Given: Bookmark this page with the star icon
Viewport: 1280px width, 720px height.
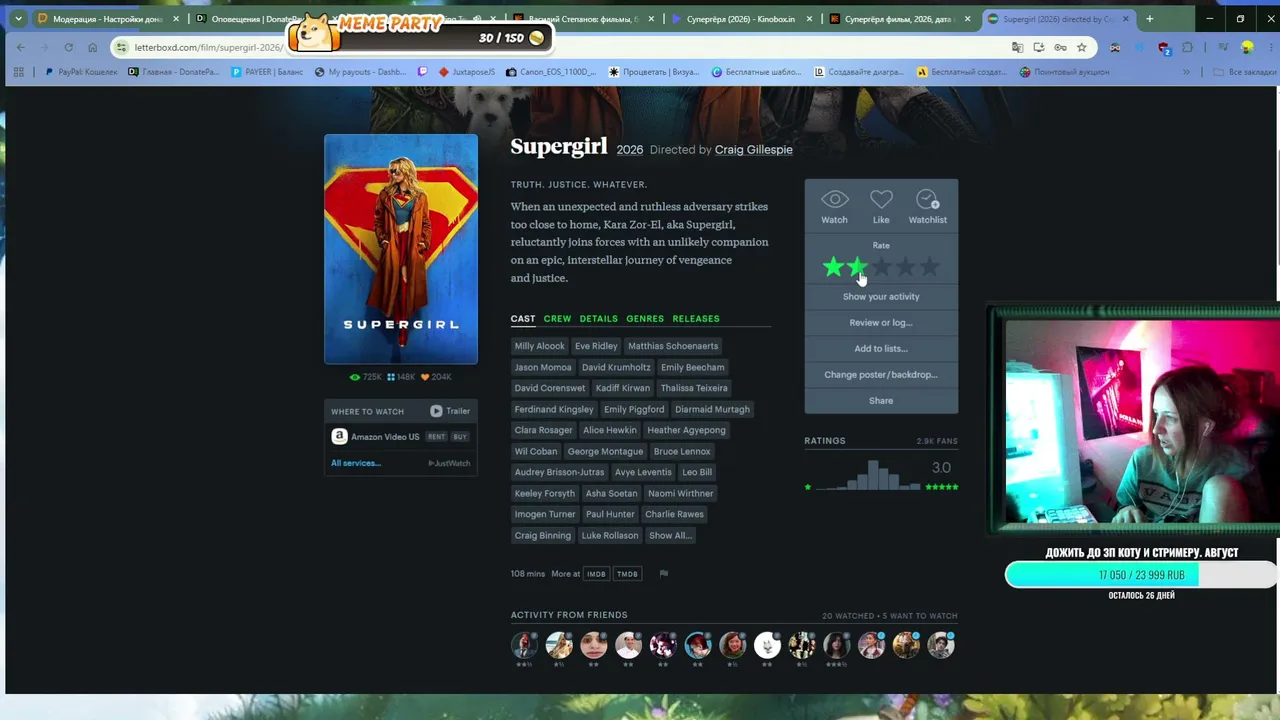Looking at the screenshot, I should (x=1081, y=47).
